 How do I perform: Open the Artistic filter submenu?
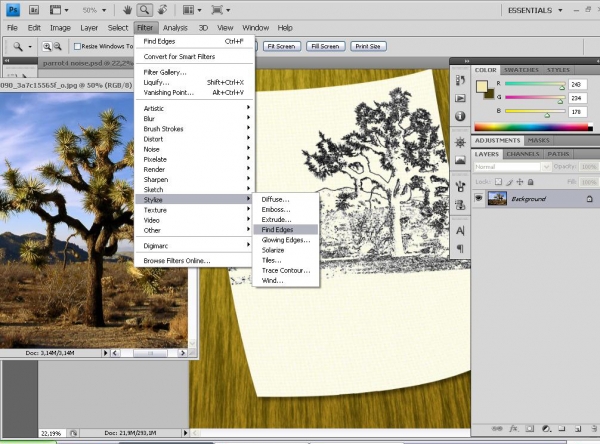click(194, 108)
